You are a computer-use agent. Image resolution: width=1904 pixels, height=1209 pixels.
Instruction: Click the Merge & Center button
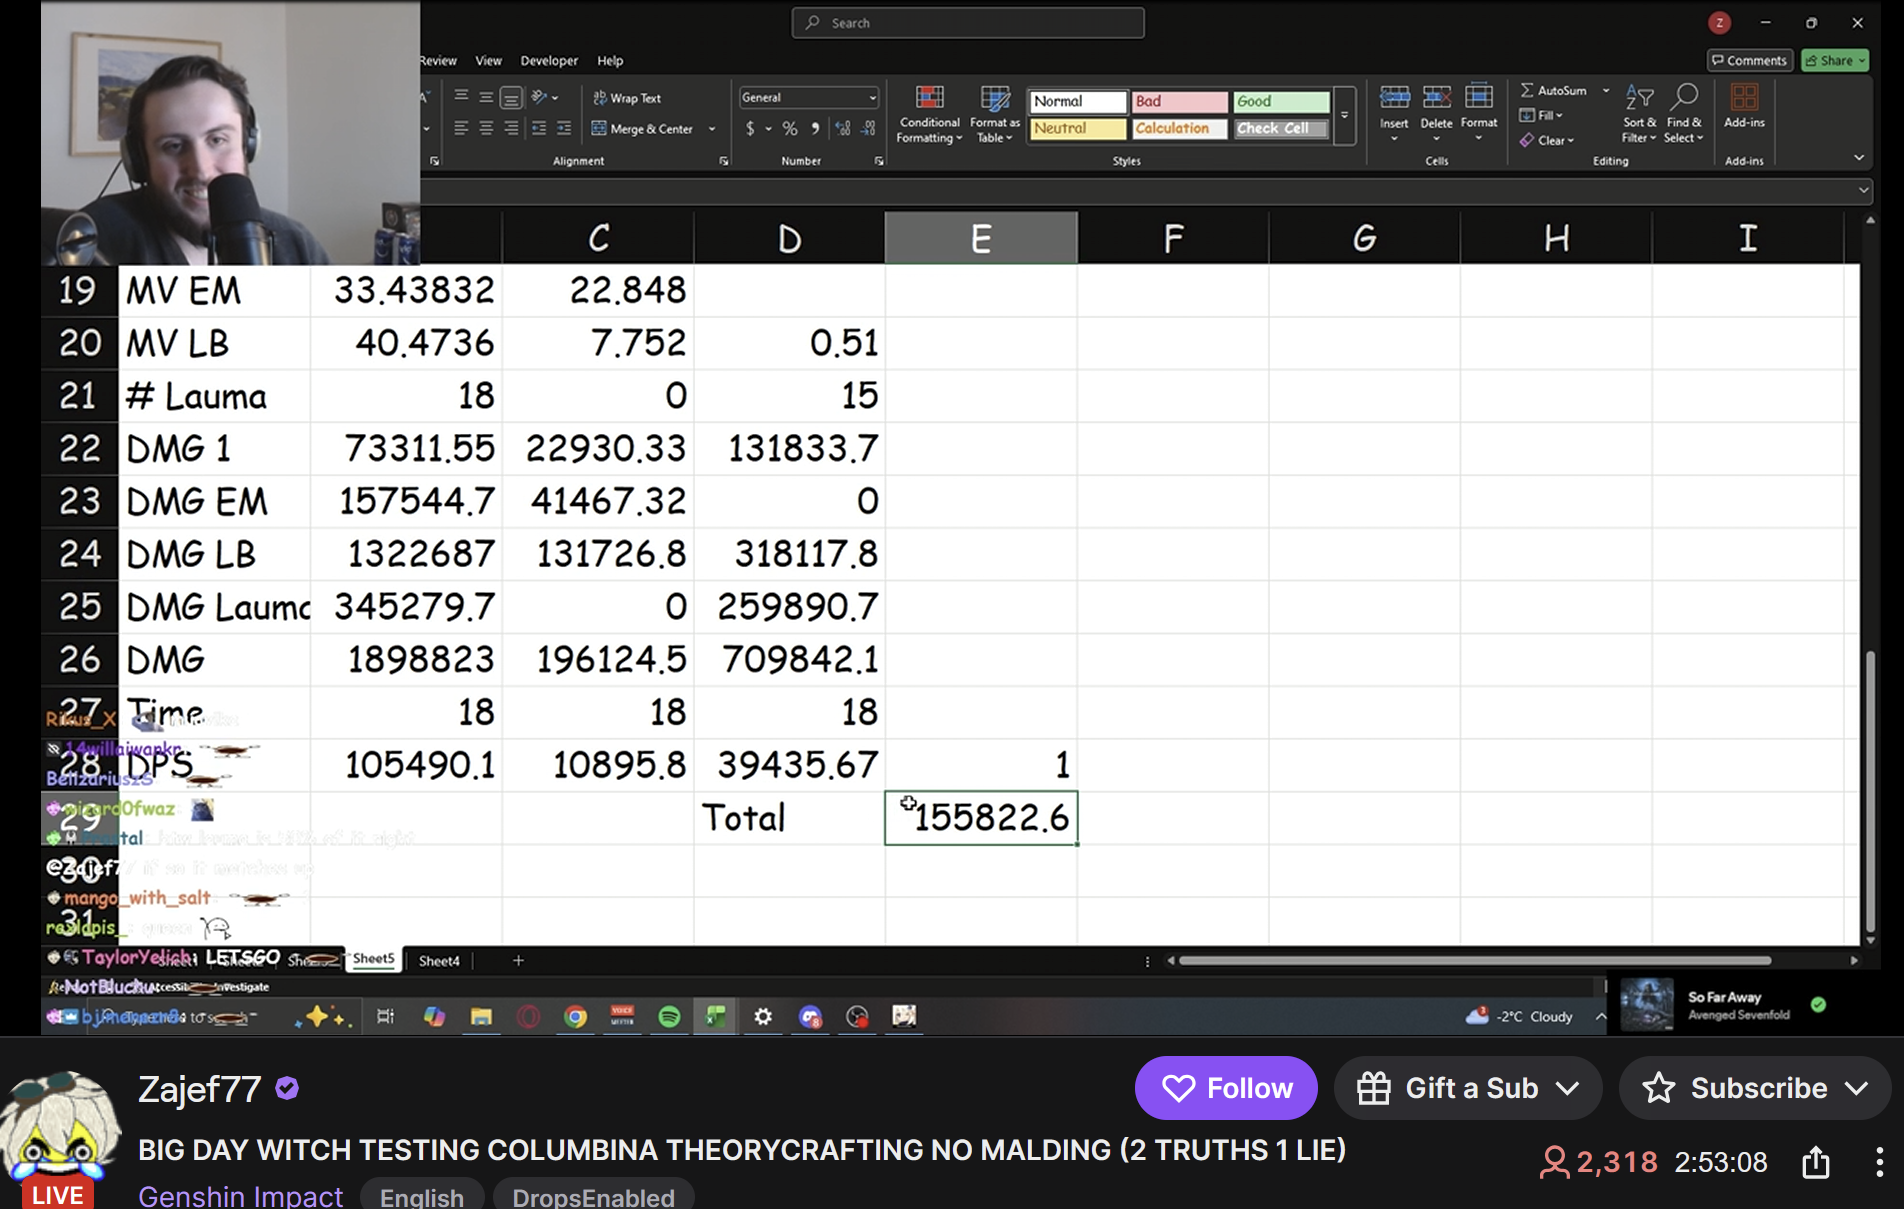click(642, 129)
